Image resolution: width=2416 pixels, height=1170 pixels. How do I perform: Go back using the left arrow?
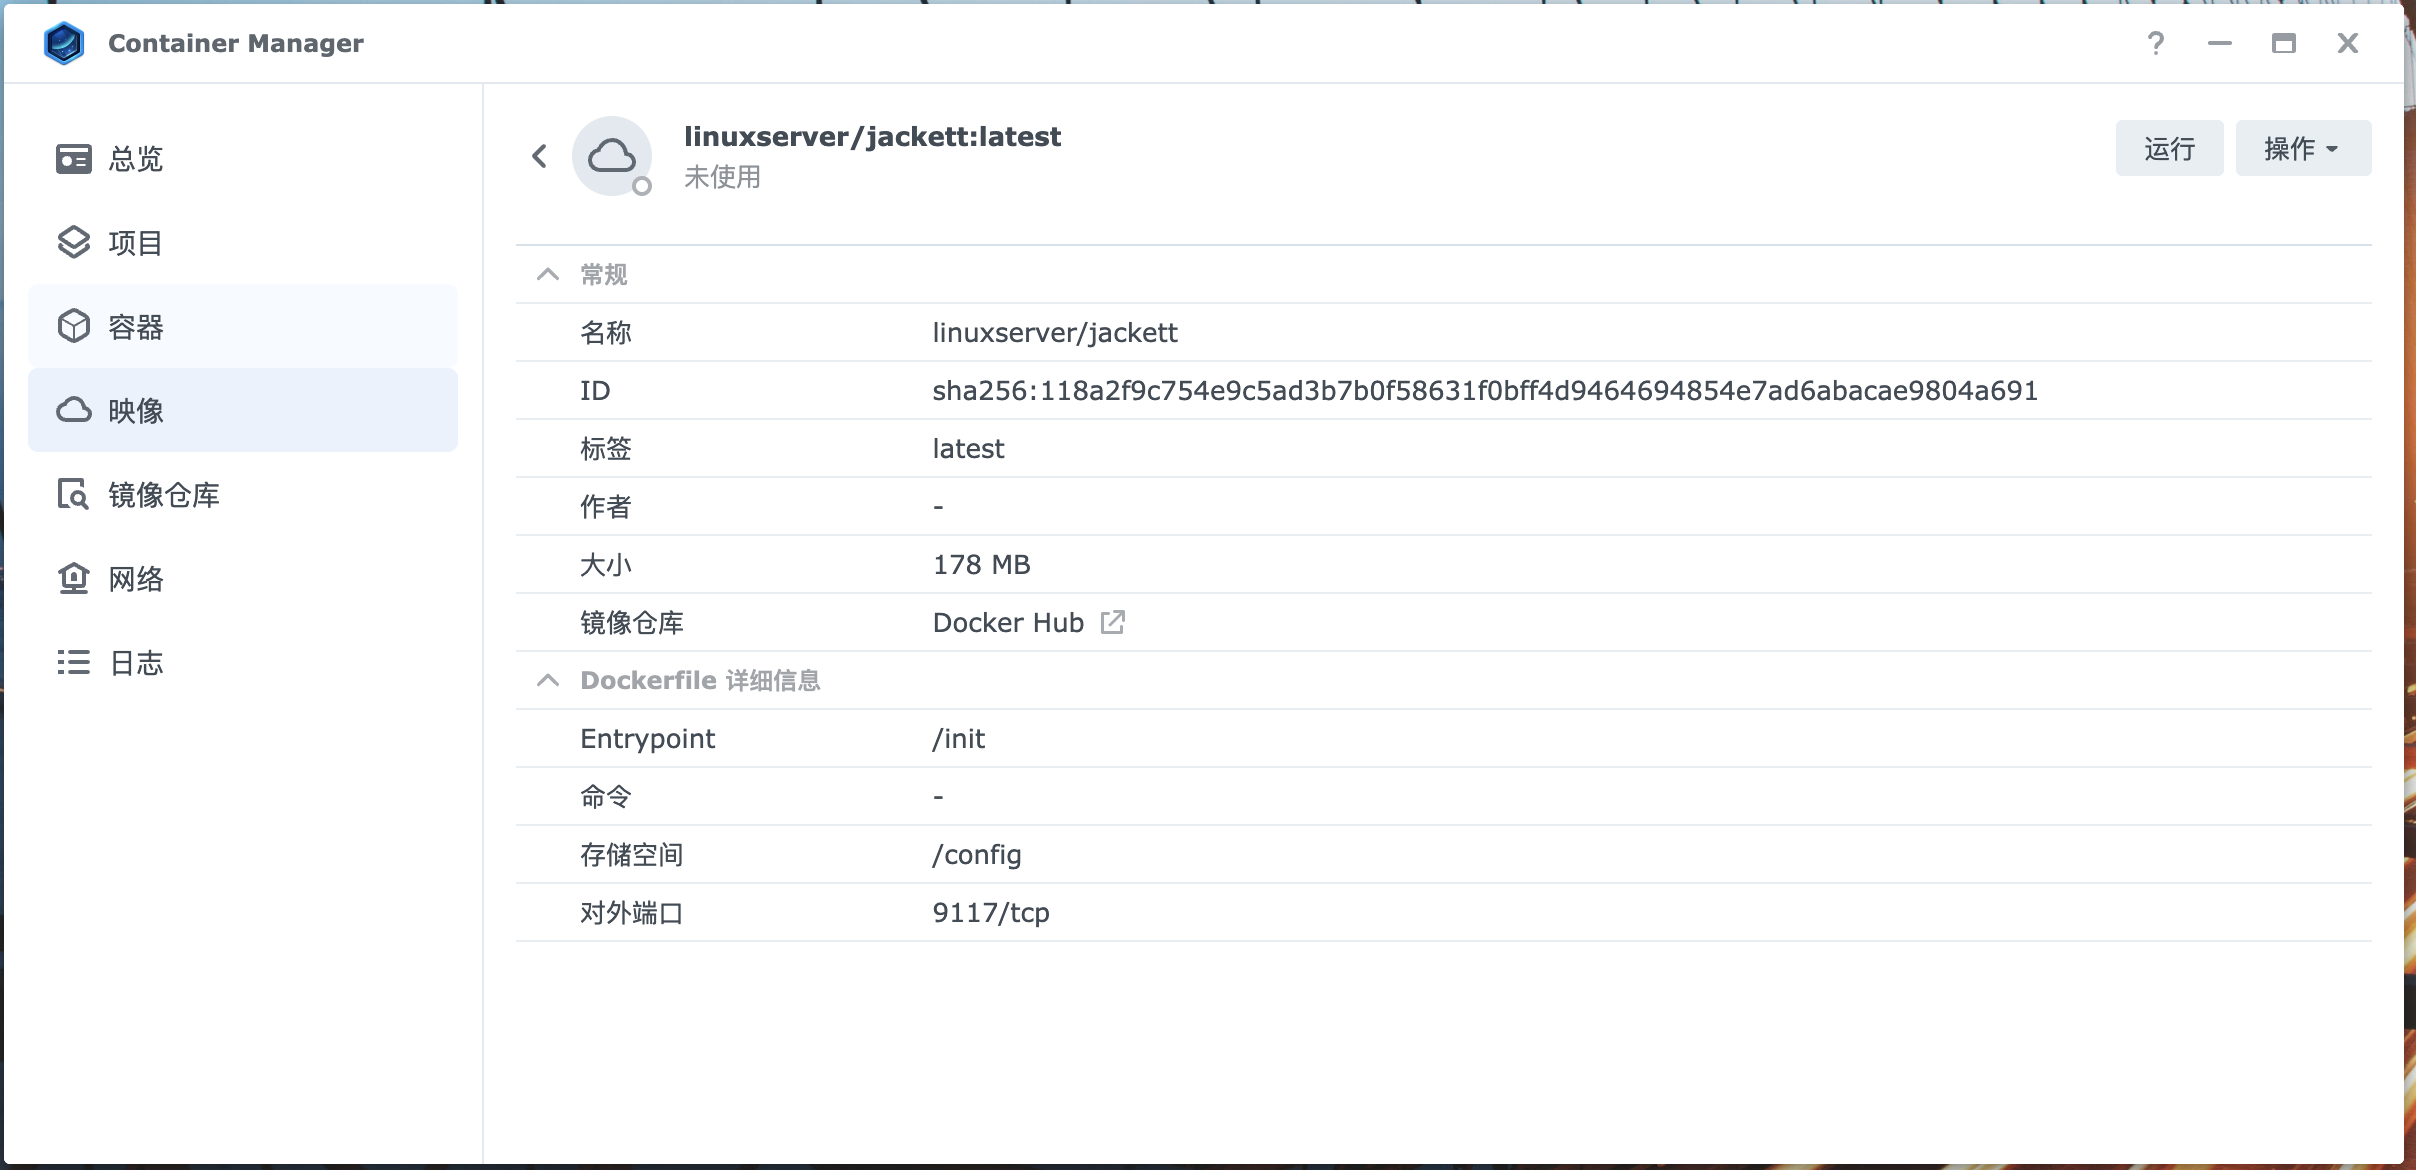539,156
